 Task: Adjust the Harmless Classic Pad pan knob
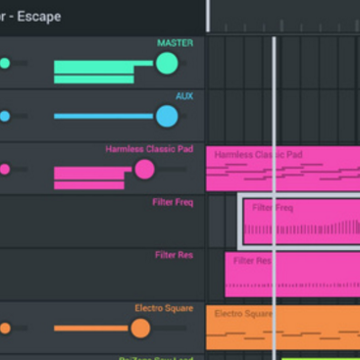(5, 169)
